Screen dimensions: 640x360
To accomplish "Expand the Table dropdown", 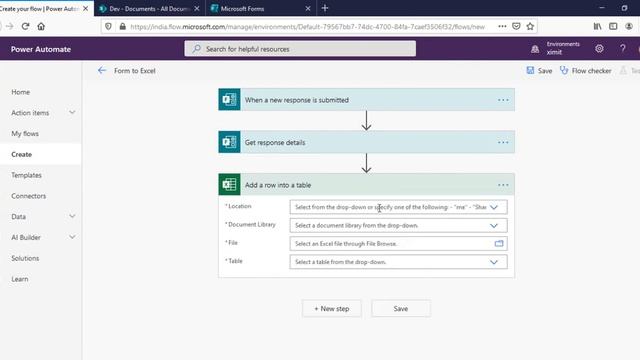I will [x=493, y=262].
